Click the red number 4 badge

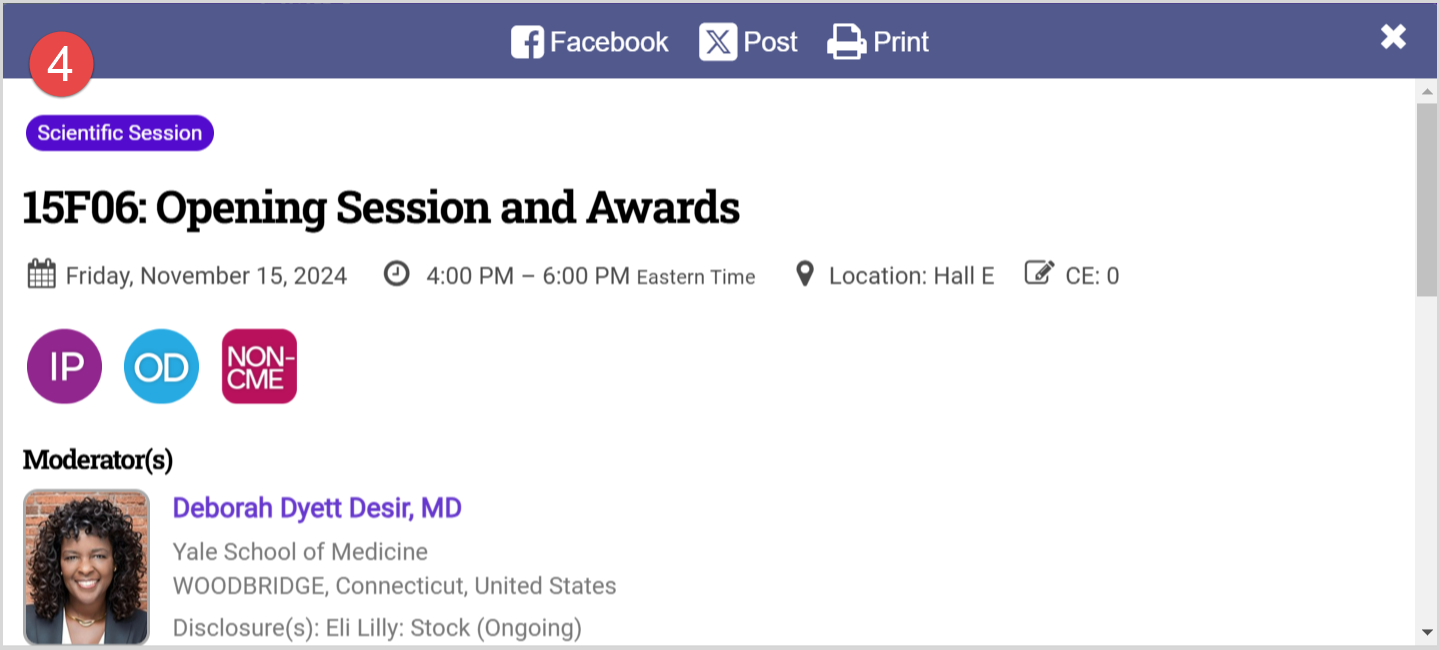point(60,65)
